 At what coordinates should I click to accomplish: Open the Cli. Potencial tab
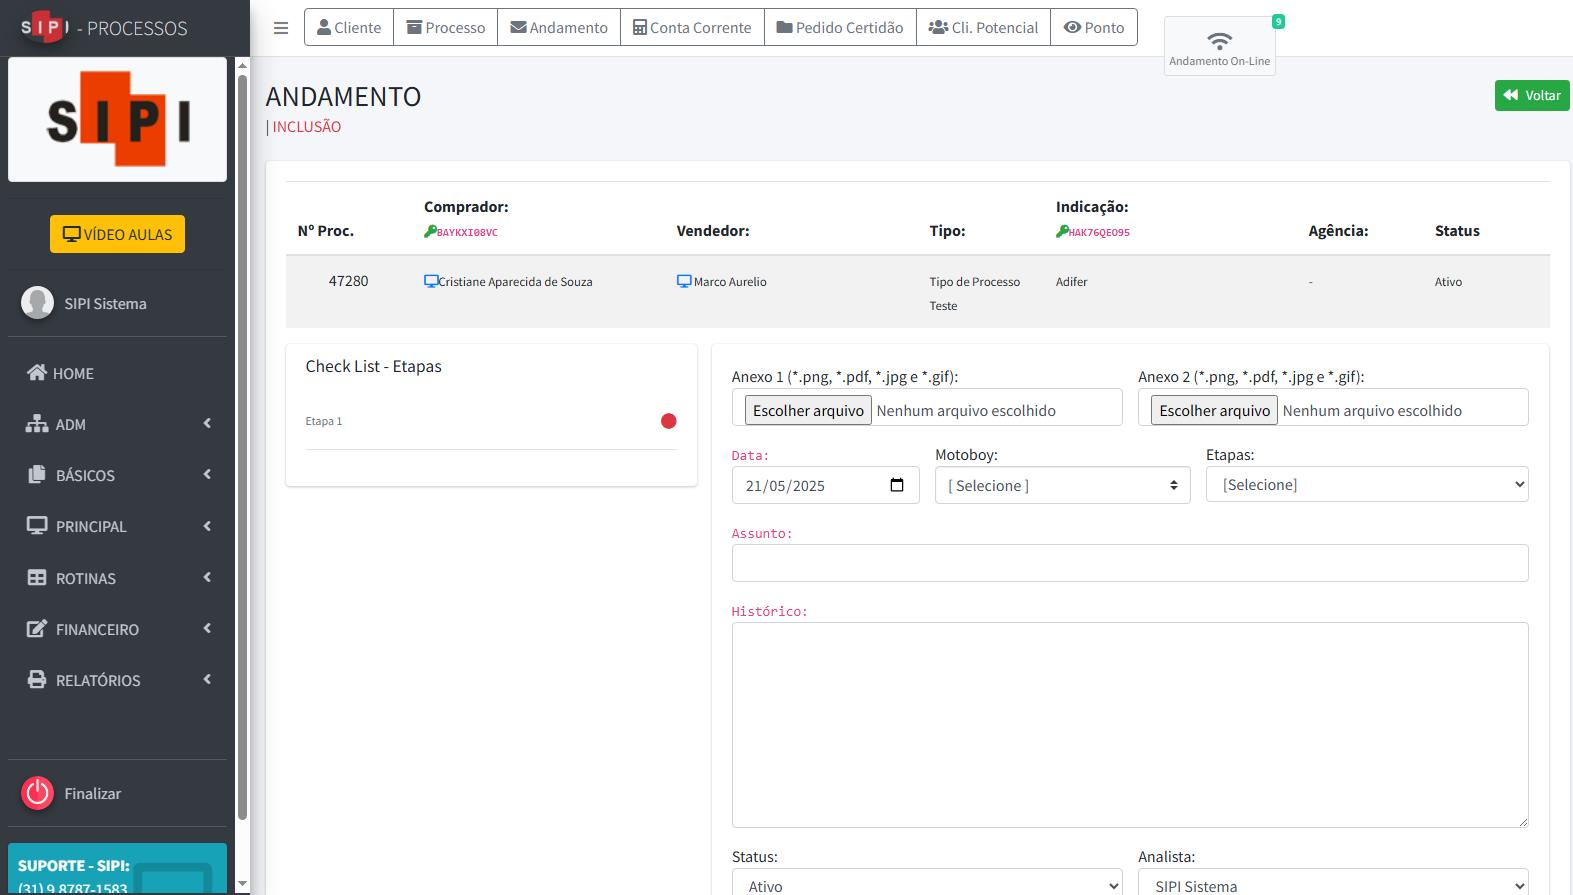pyautogui.click(x=983, y=28)
